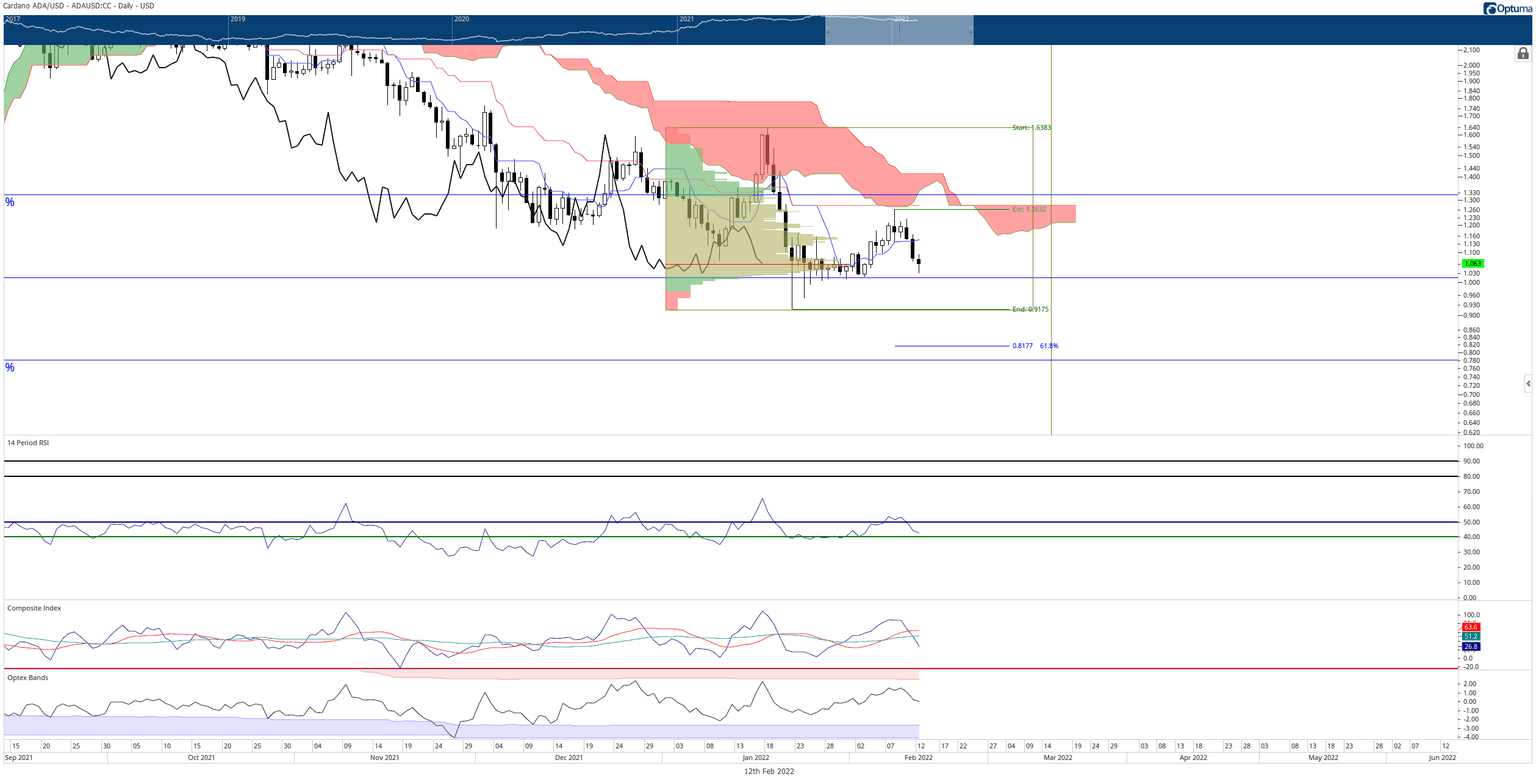Screen dimensions: 1536x783
Task: Click the lower blue percent marker
Action: point(10,368)
